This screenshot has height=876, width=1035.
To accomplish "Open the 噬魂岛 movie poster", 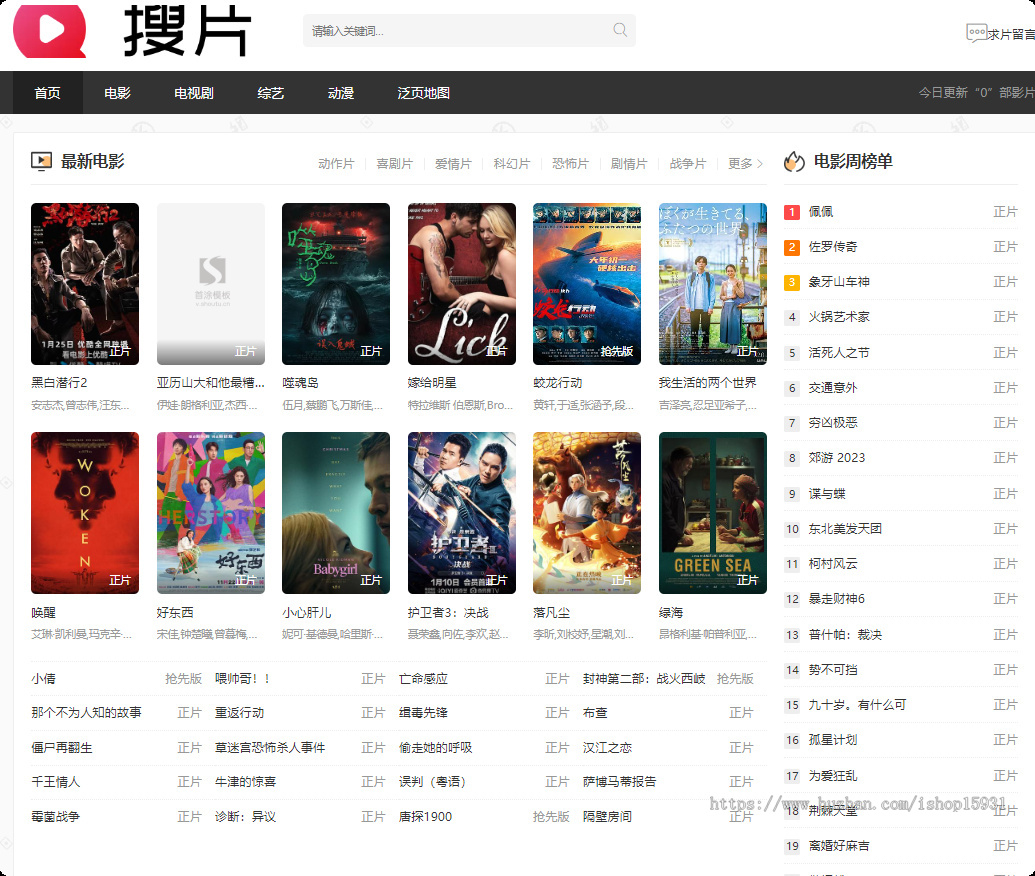I will point(336,284).
